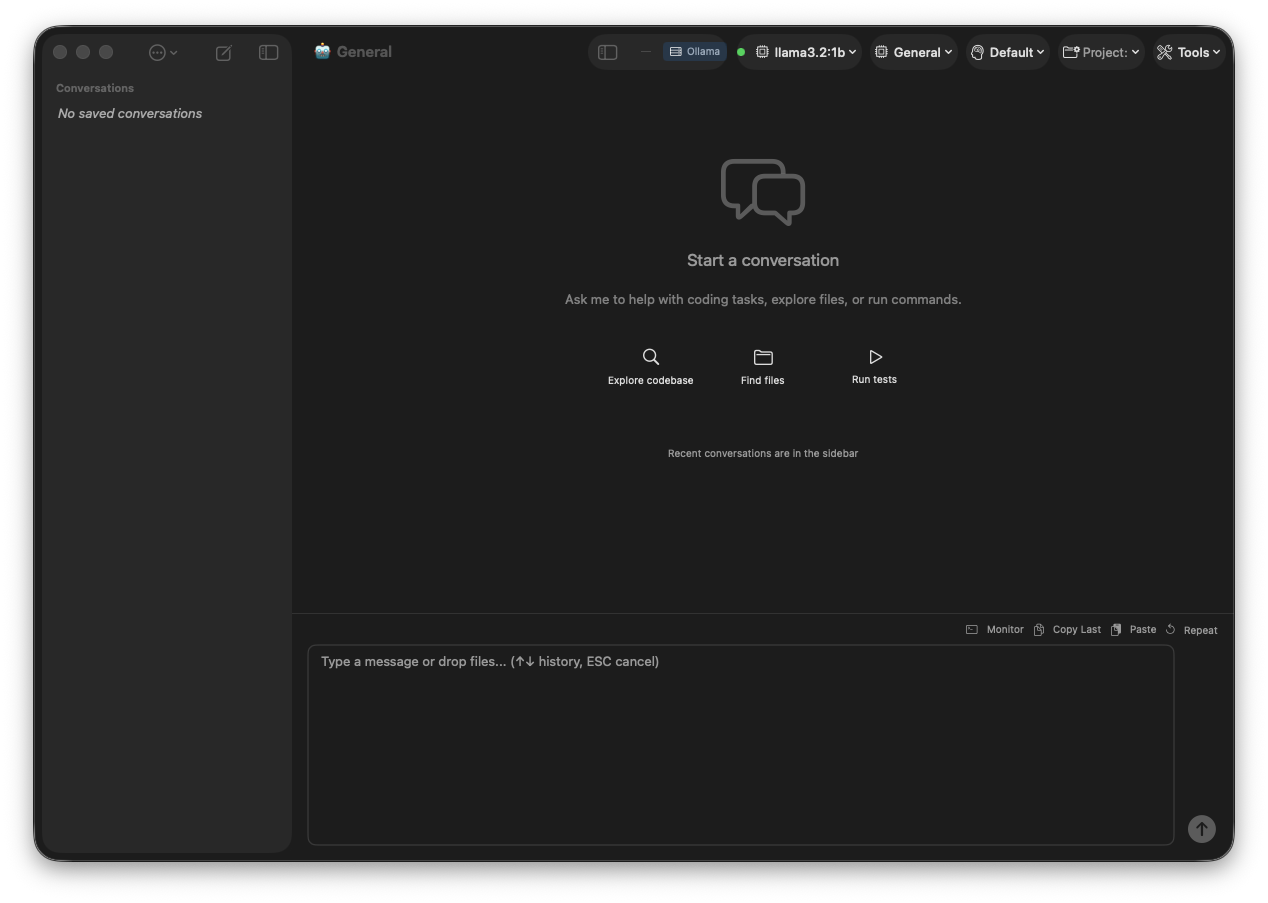Click the Run tests play icon
The width and height of the screenshot is (1268, 903).
874,356
